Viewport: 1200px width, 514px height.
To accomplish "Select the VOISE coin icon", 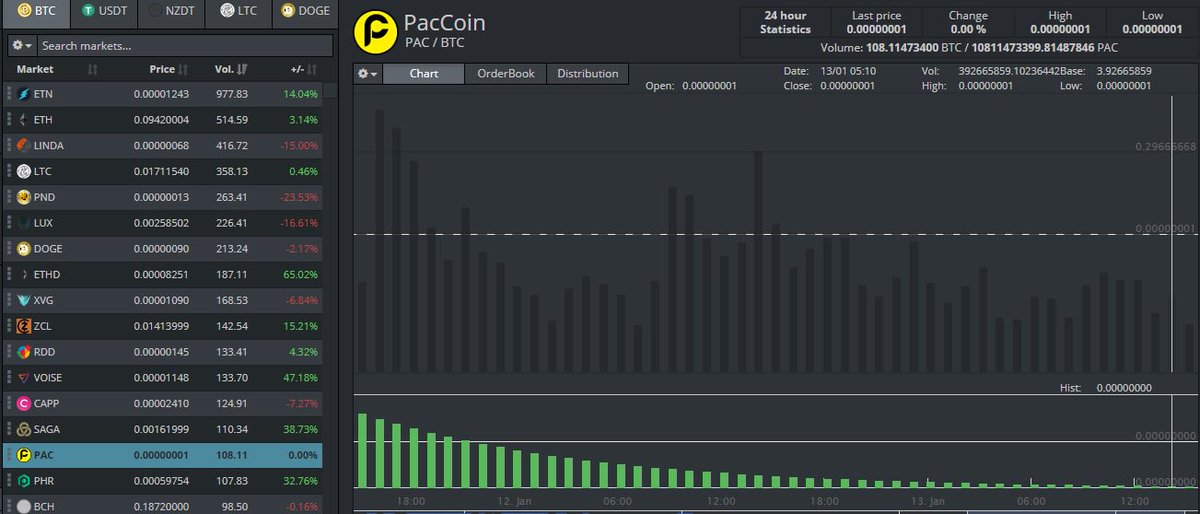I will 24,378.
